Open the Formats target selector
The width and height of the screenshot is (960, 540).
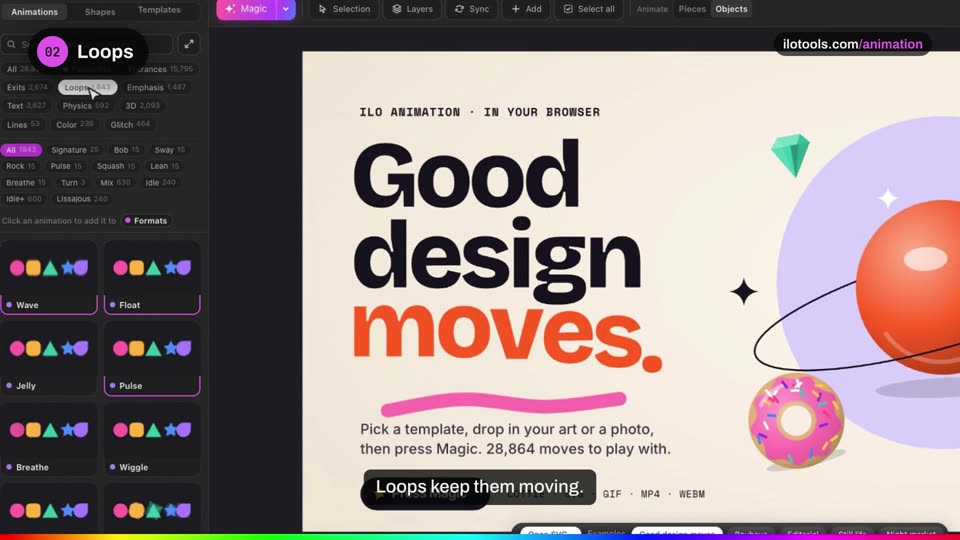[x=146, y=221]
